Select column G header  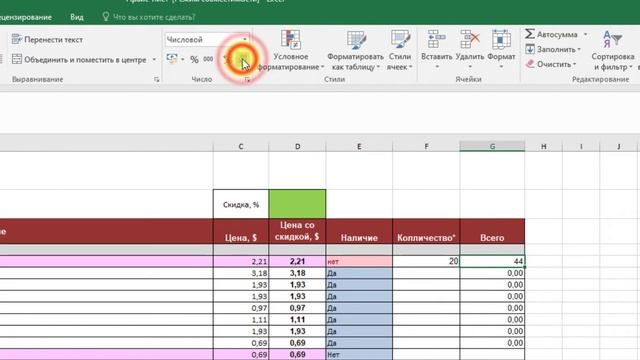492,146
